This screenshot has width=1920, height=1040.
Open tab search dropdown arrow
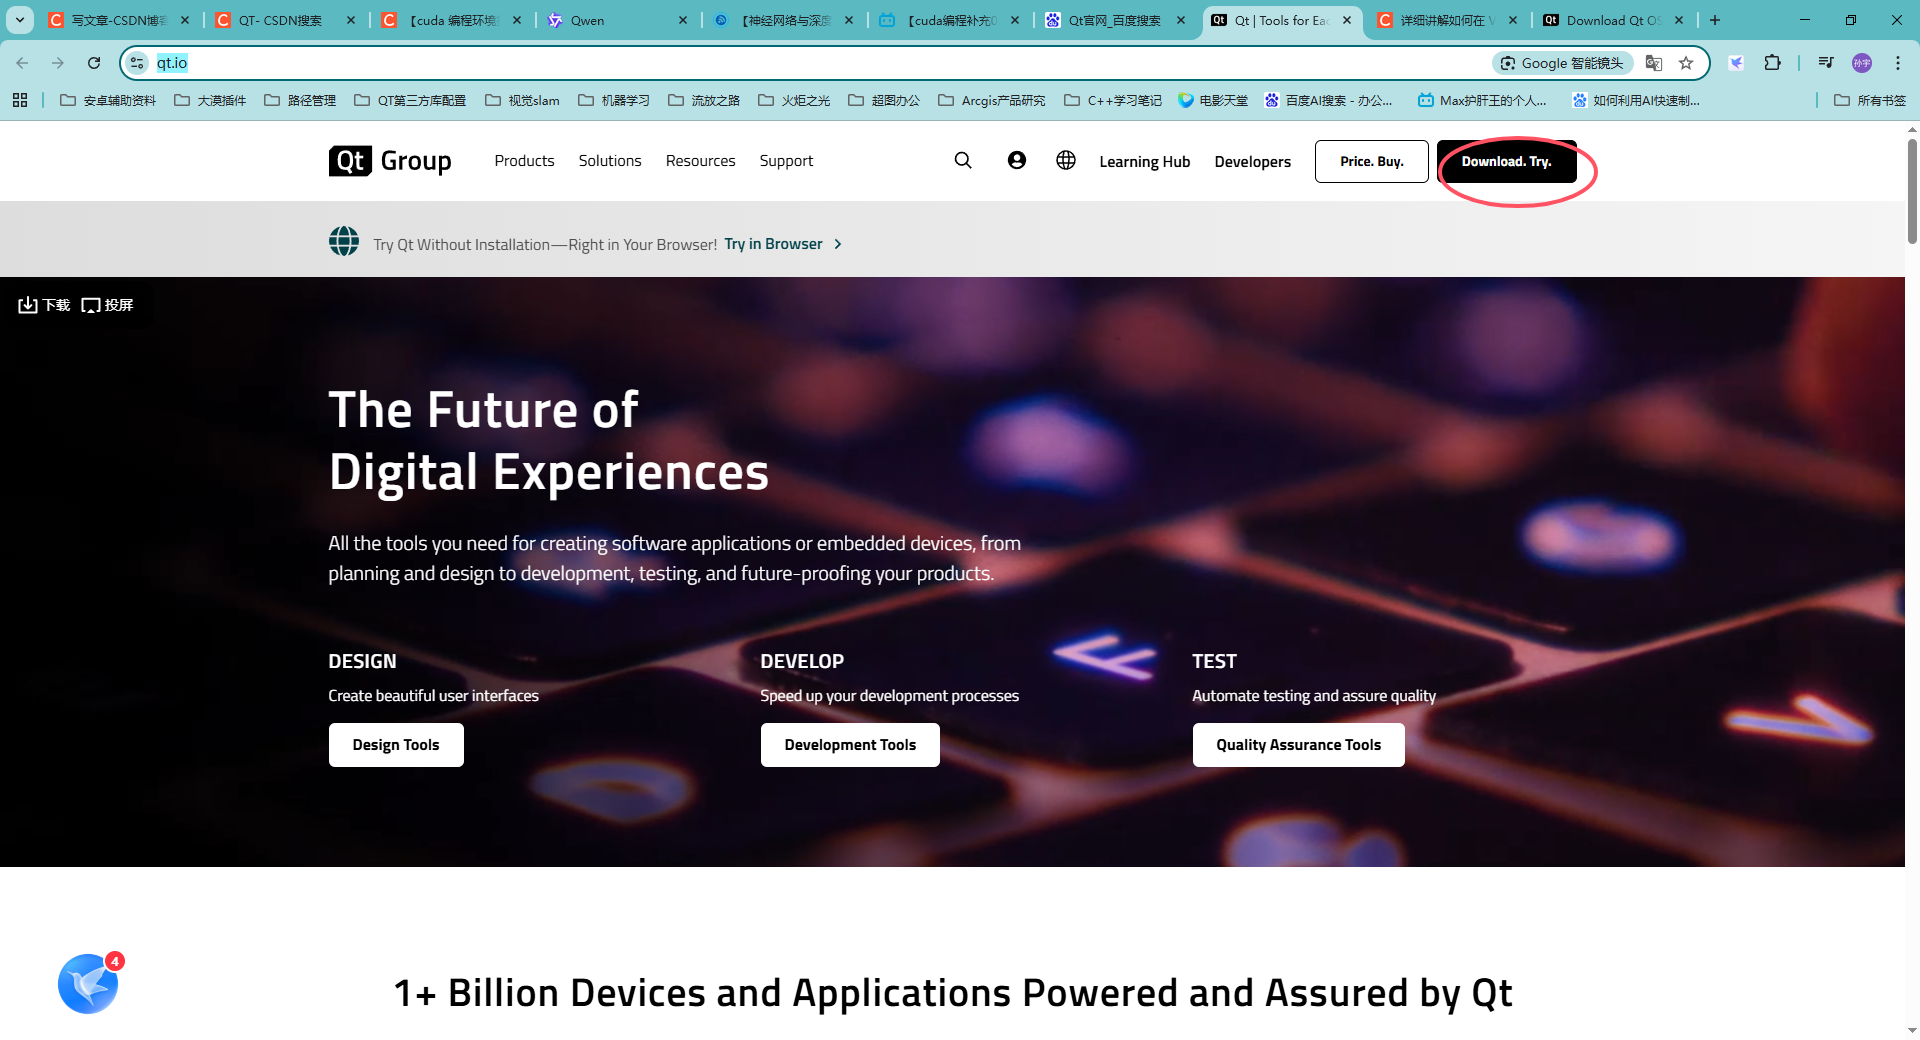(20, 20)
